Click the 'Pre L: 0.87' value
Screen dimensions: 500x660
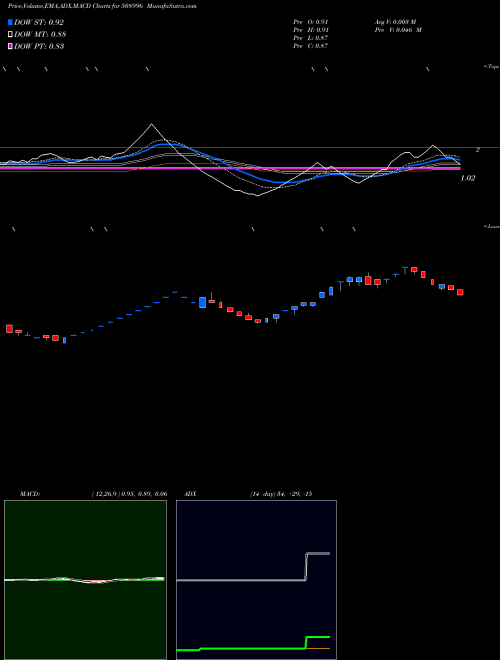coord(311,38)
